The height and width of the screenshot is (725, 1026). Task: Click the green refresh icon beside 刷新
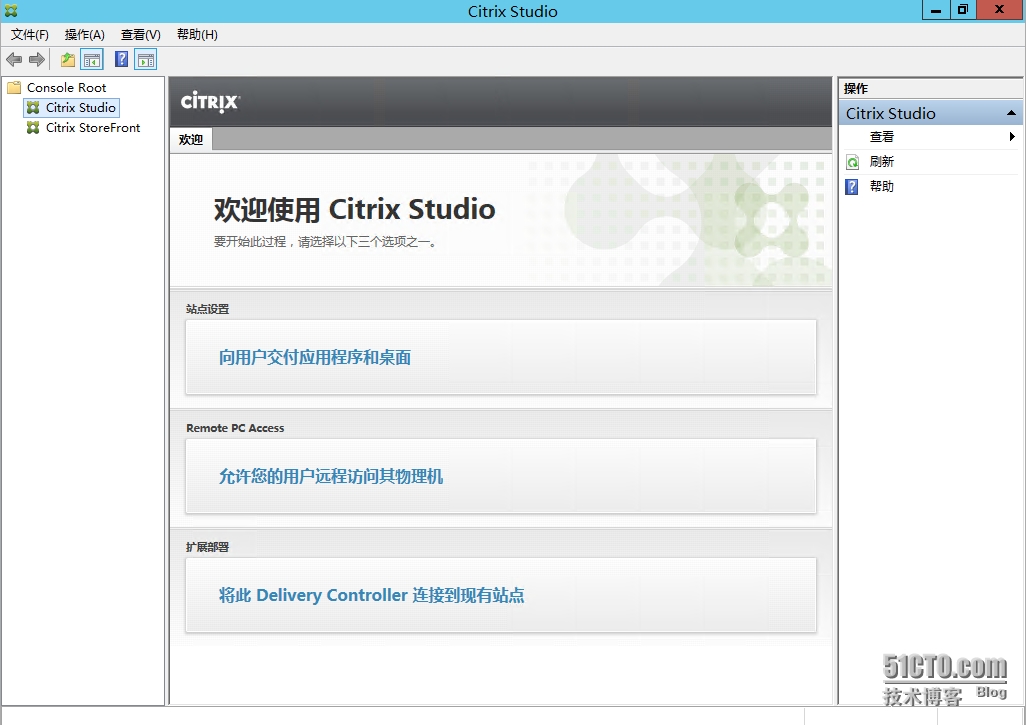[853, 162]
